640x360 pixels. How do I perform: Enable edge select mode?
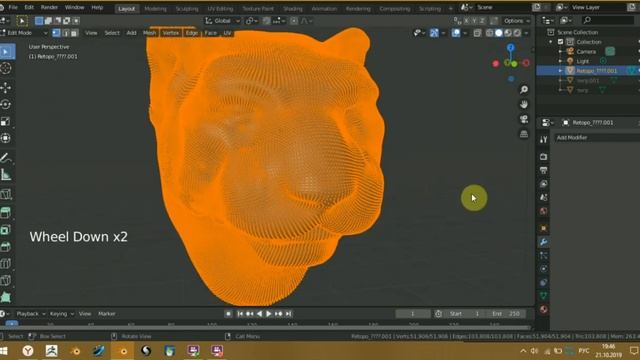(65, 33)
